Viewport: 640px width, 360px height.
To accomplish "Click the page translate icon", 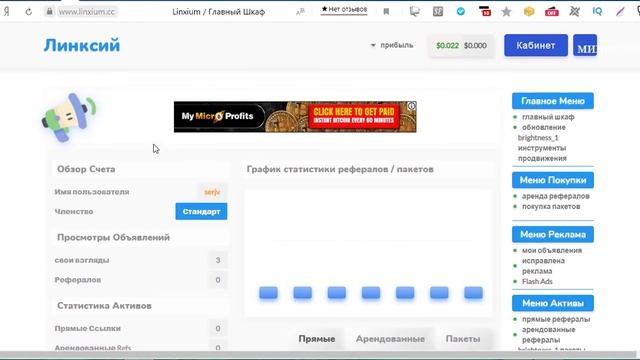I will [300, 12].
